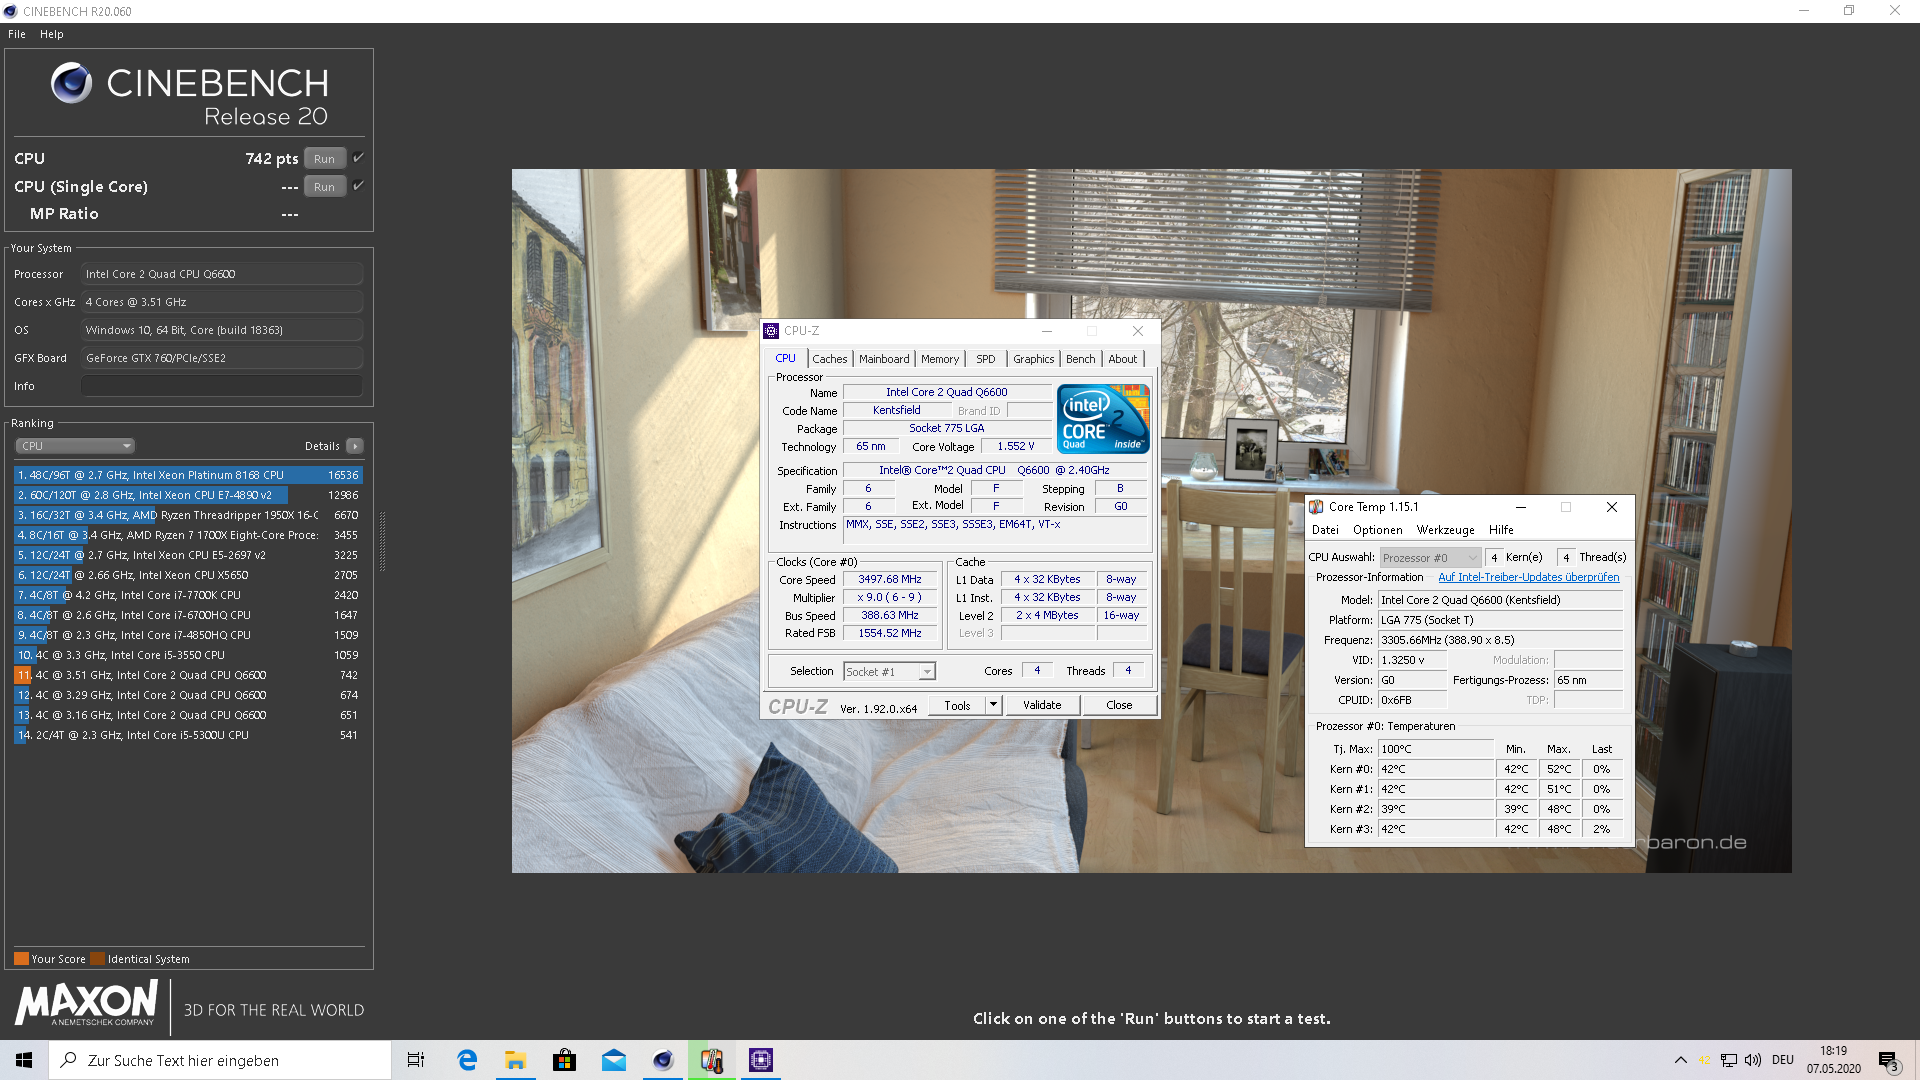
Task: Open the Hilfe menu in Core Temp
Action: 1501,530
